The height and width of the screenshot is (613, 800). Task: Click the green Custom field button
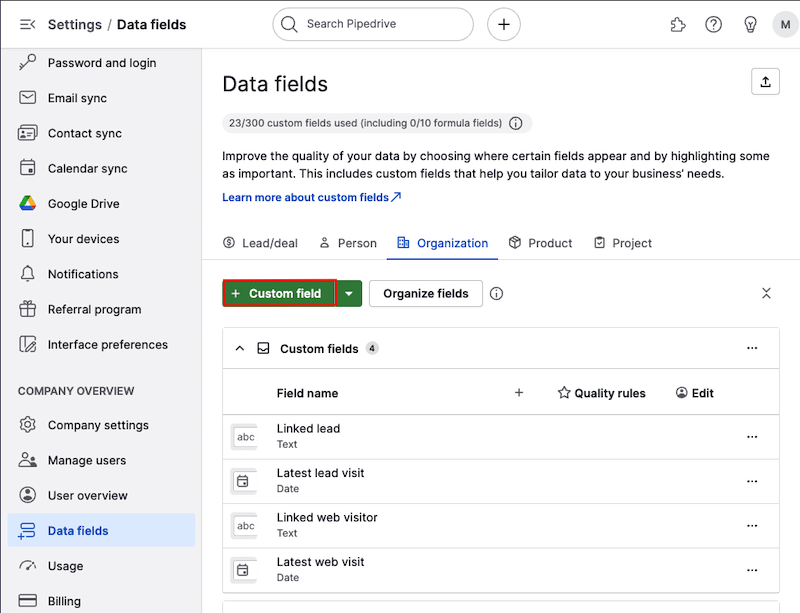click(279, 293)
